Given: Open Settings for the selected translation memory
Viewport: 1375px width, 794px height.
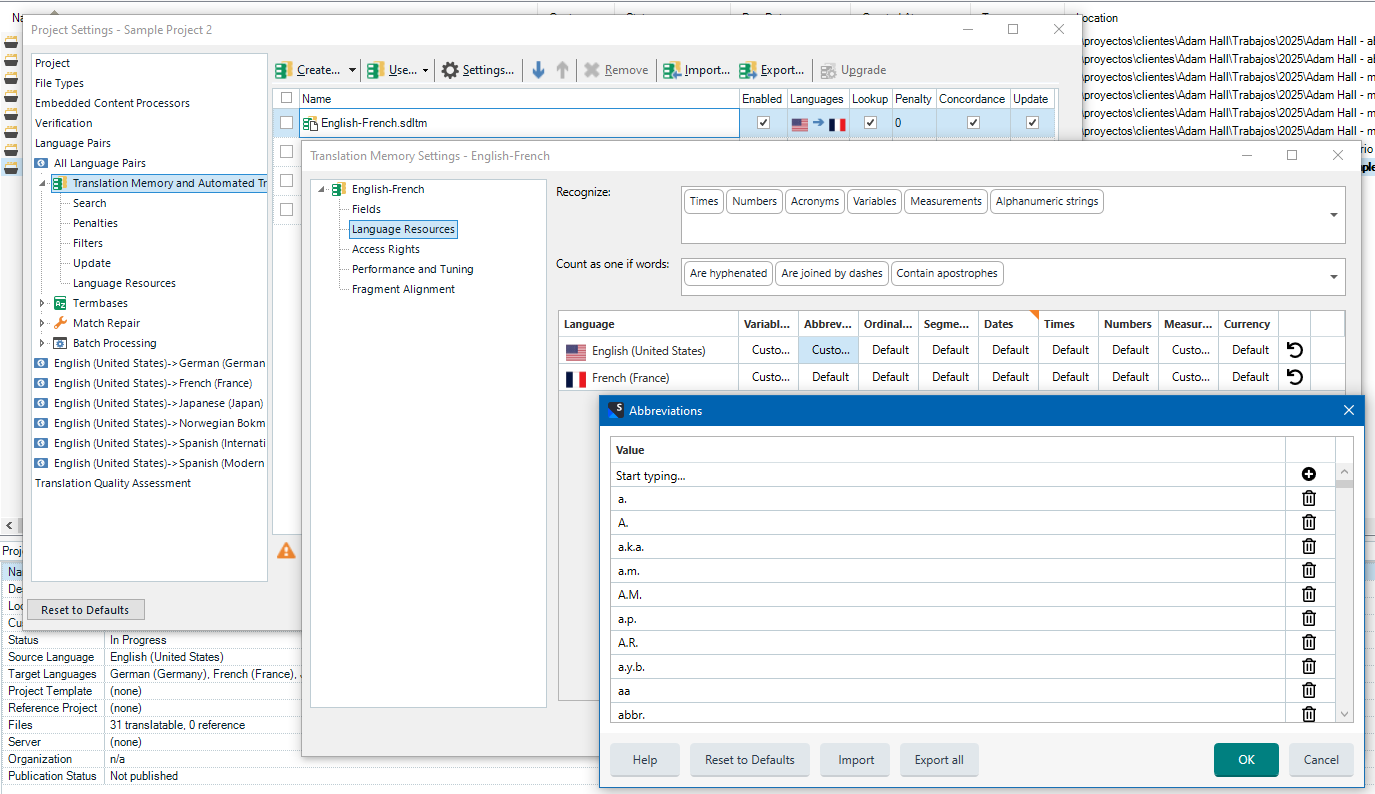Looking at the screenshot, I should pos(478,70).
